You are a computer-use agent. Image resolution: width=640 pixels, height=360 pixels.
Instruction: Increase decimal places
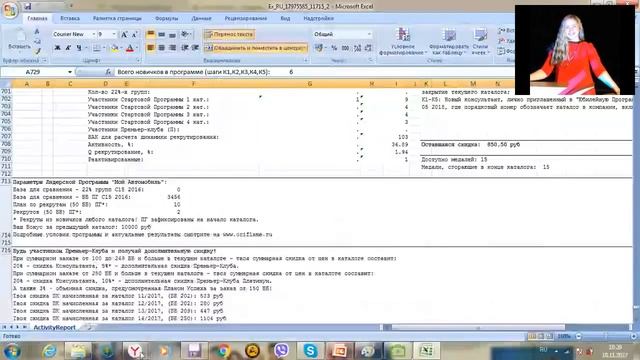pos(358,48)
